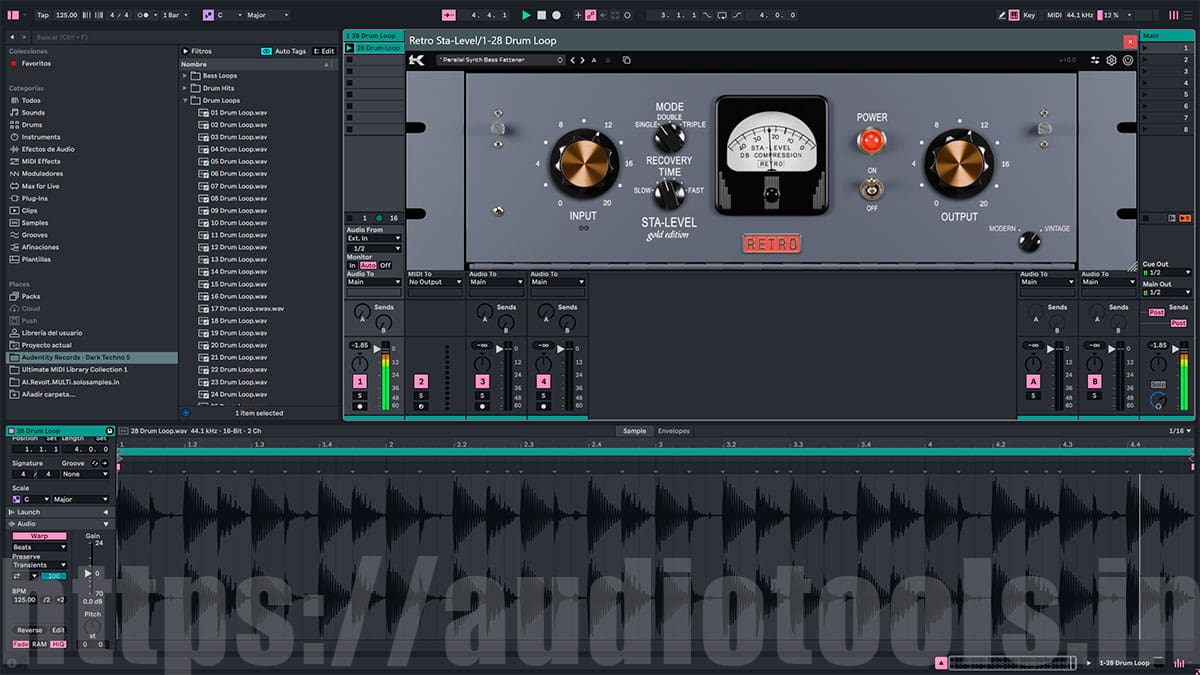Open the Beats warp mode dropdown
The image size is (1200, 675).
(39, 547)
